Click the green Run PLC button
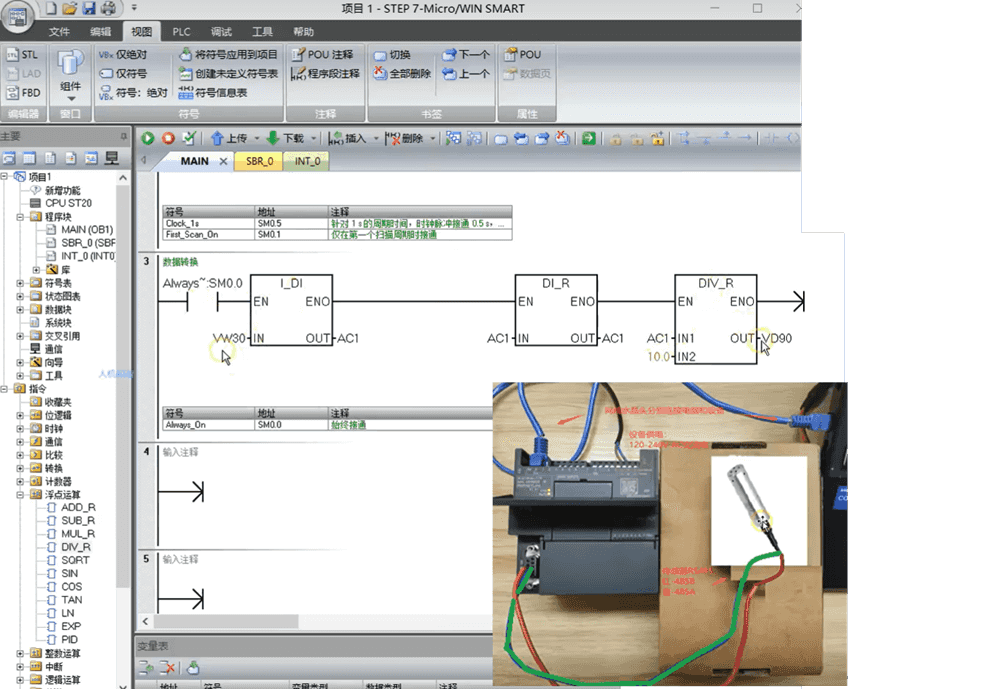The height and width of the screenshot is (689, 1000). [x=148, y=139]
